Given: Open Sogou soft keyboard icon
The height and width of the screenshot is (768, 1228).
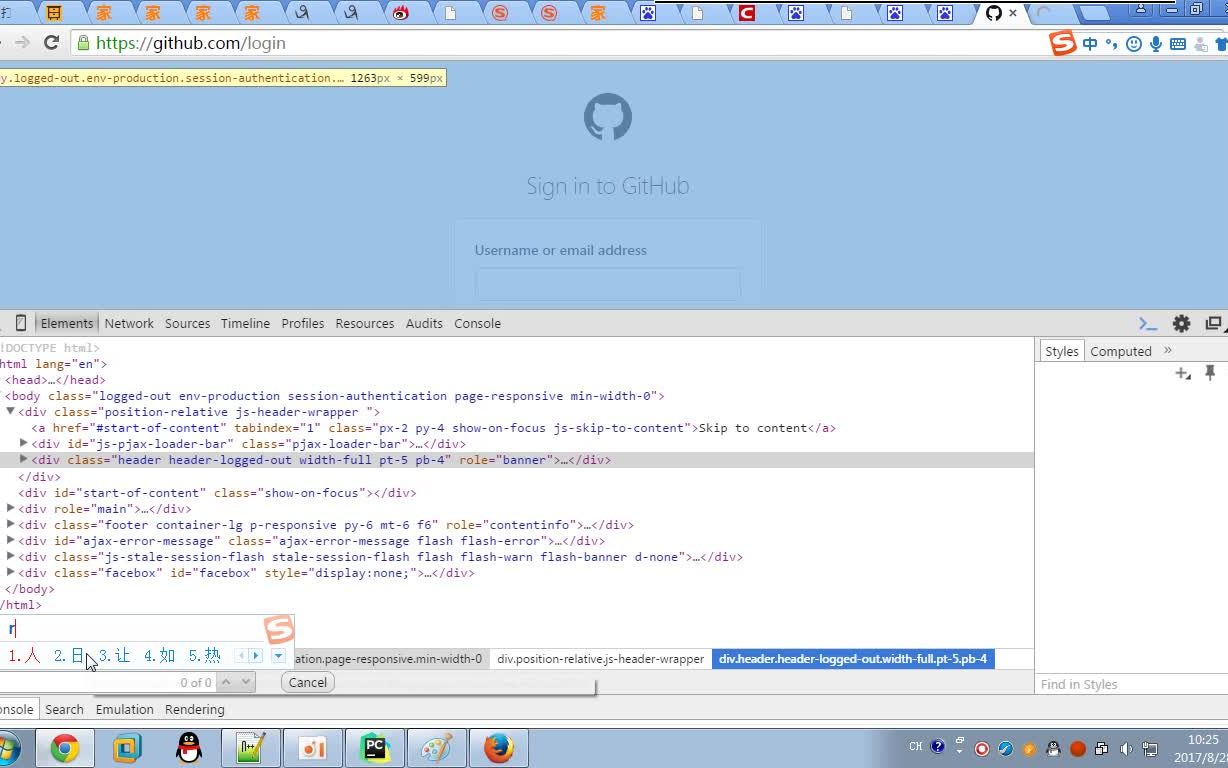Looking at the screenshot, I should click(1179, 44).
